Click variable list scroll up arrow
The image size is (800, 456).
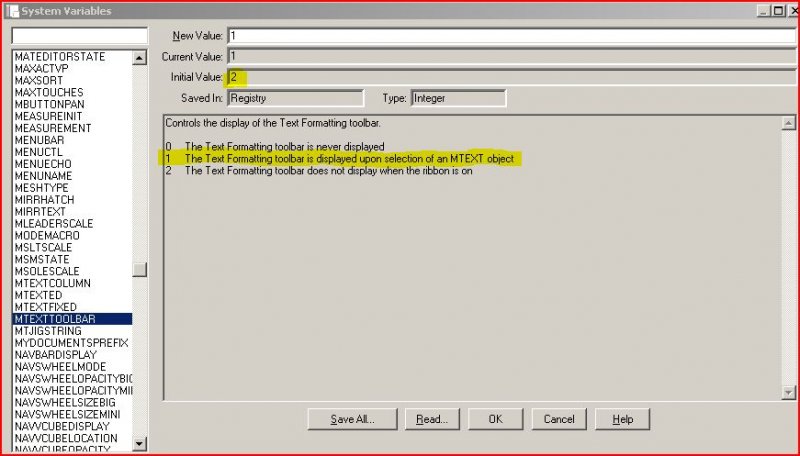coord(139,58)
